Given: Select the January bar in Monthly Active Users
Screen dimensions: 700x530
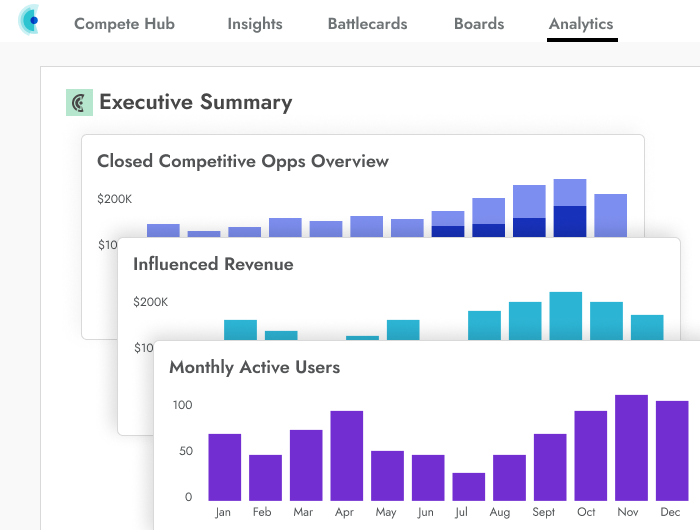Looking at the screenshot, I should [224, 466].
